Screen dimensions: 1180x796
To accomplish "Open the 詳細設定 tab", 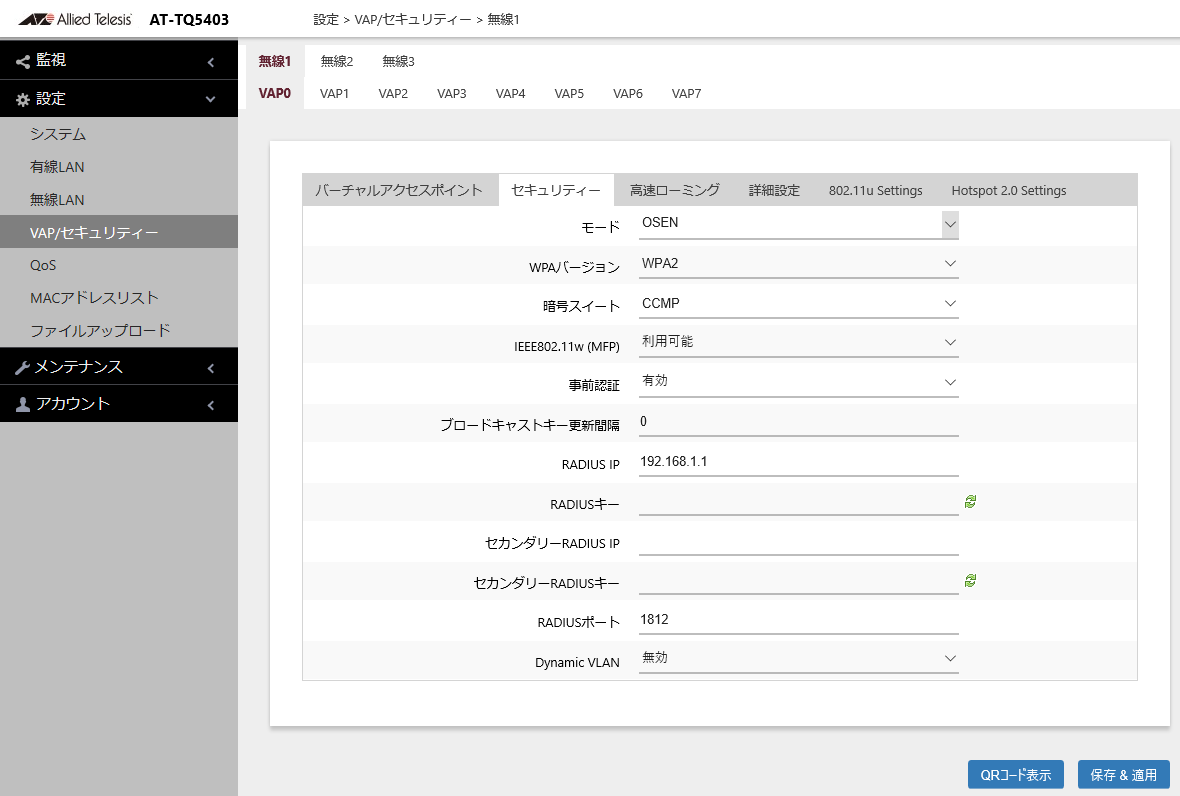I will (774, 190).
